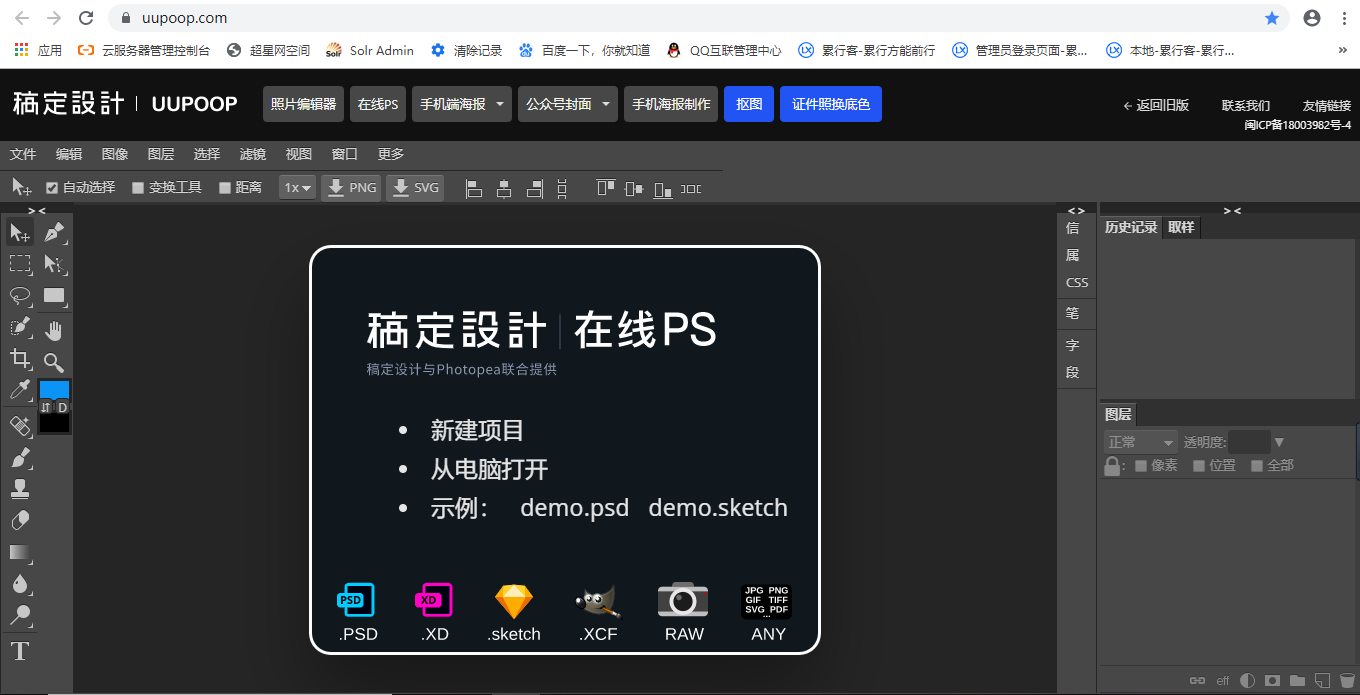Reload the page in the browser

click(x=86, y=18)
